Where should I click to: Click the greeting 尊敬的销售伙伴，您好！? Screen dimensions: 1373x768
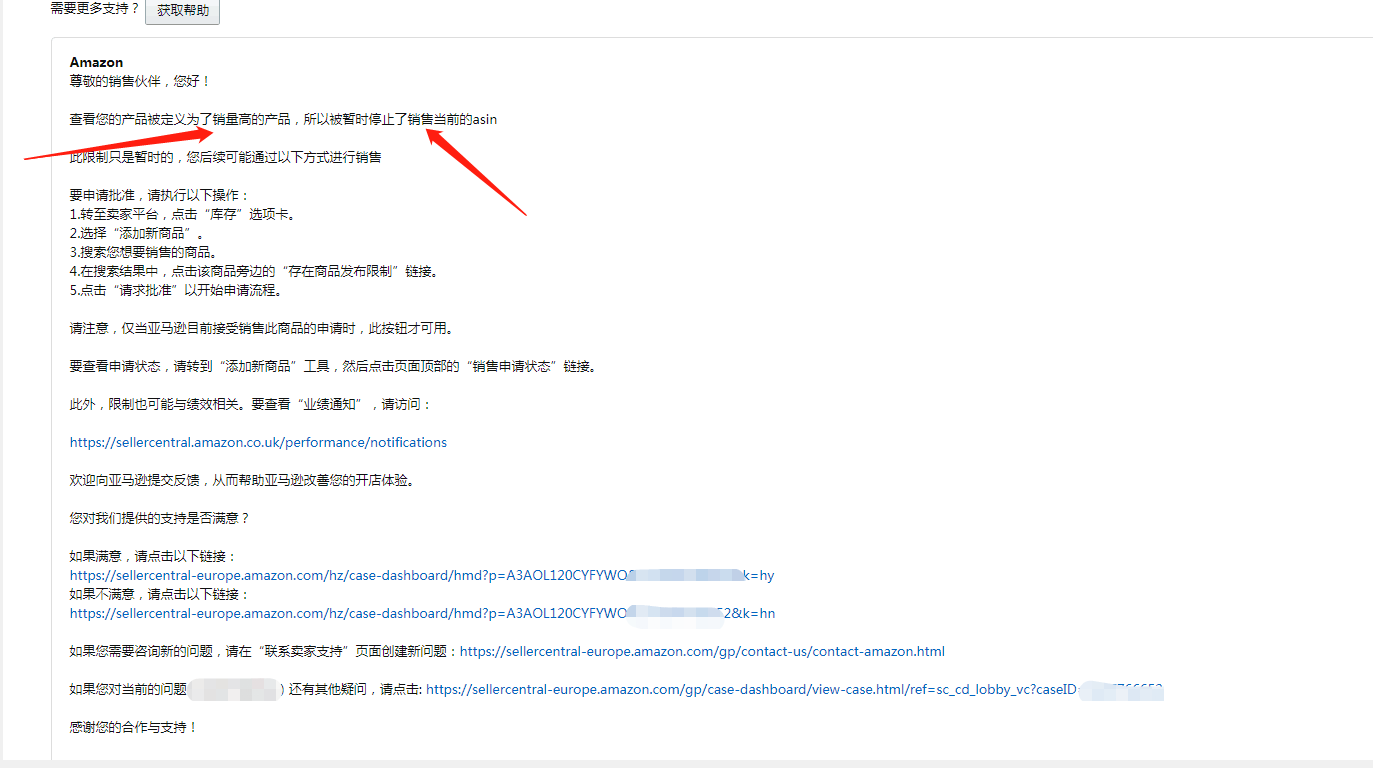point(141,81)
